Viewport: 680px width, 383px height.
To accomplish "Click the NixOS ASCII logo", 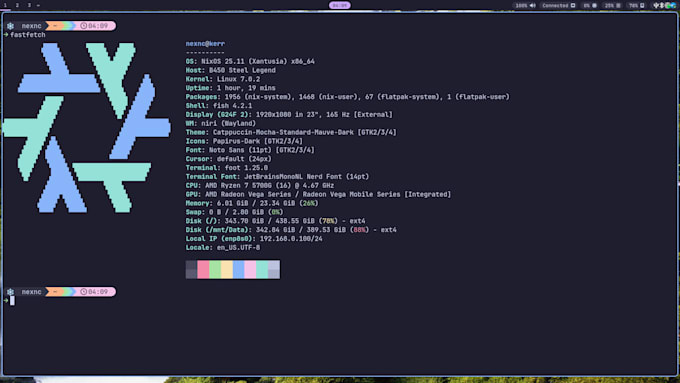I will coord(87,128).
